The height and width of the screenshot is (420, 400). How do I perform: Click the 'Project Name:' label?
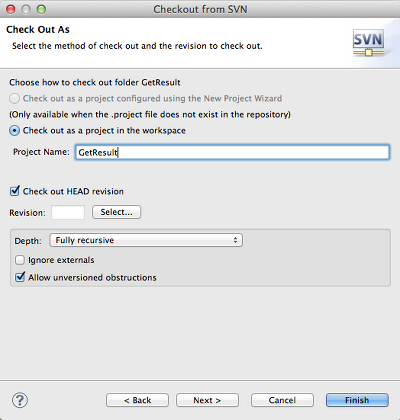pyautogui.click(x=41, y=152)
